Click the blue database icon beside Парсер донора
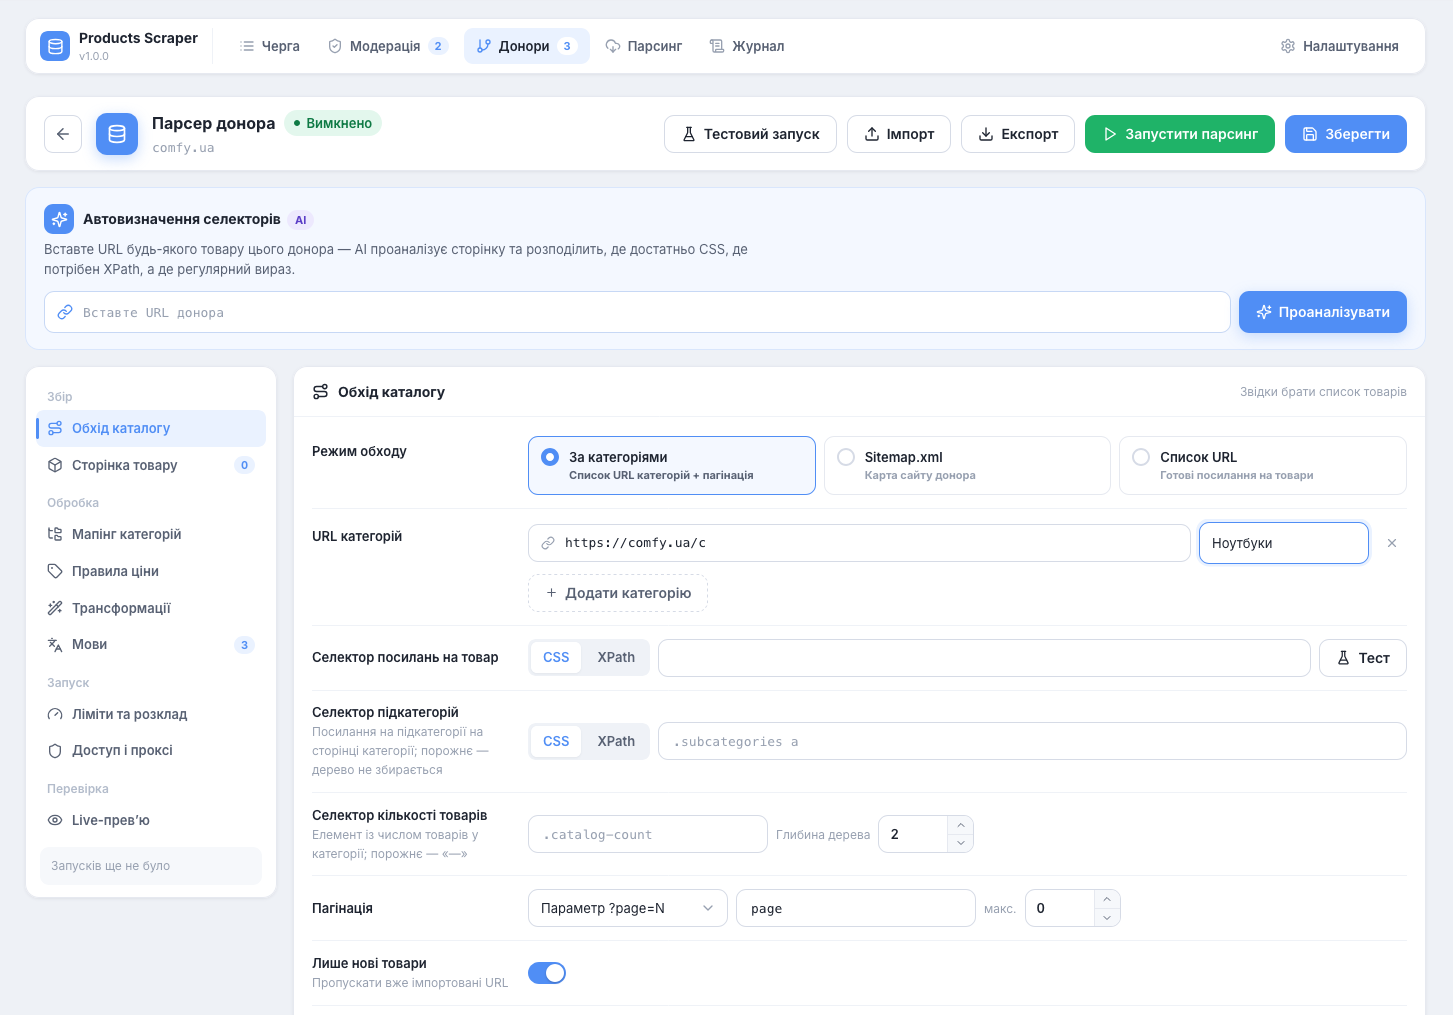The image size is (1453, 1015). (117, 134)
